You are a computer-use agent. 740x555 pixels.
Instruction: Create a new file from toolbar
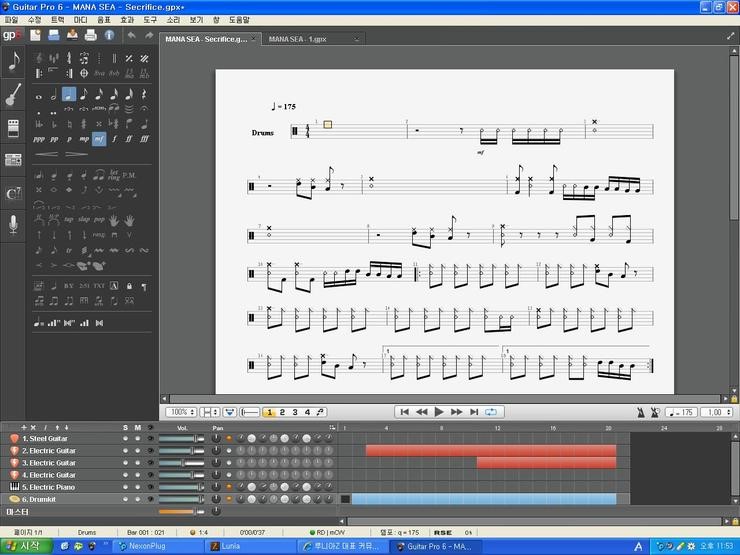(35, 35)
